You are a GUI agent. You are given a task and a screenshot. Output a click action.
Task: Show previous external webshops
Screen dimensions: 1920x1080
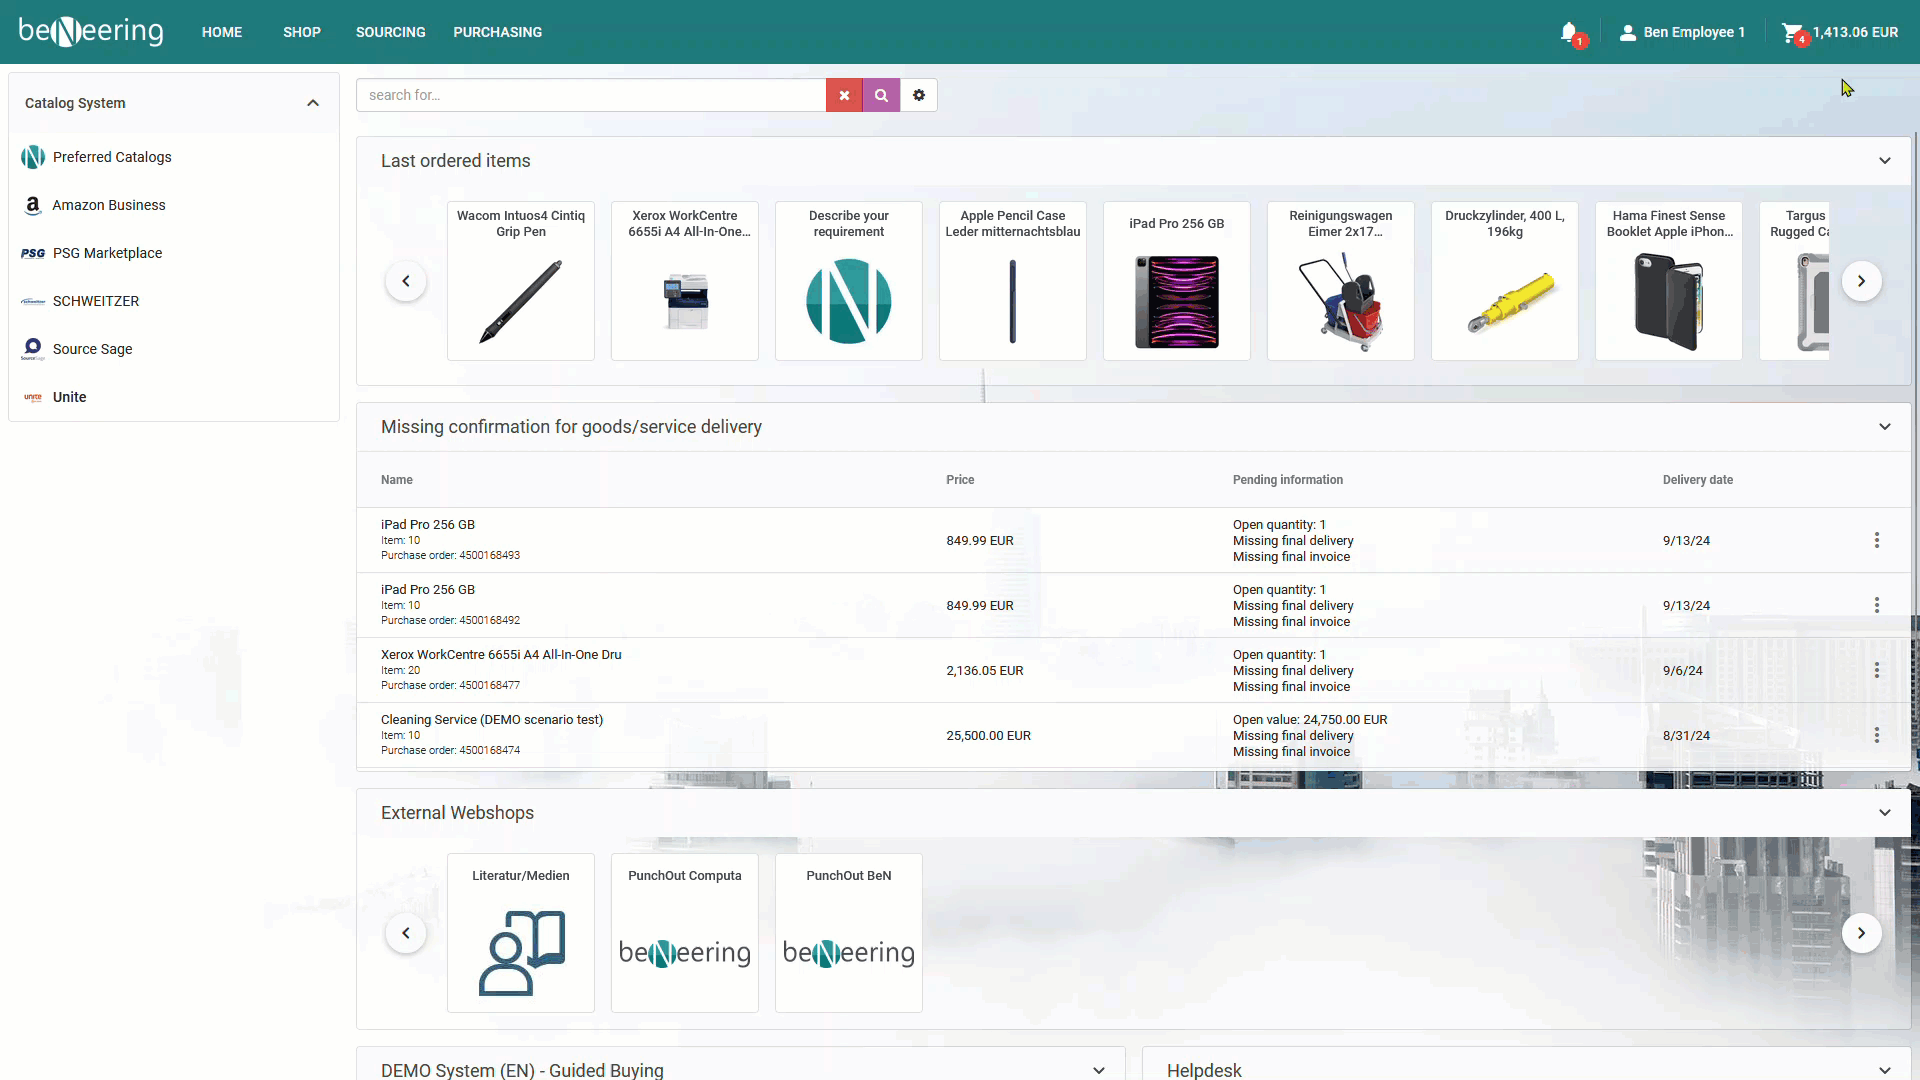click(406, 933)
